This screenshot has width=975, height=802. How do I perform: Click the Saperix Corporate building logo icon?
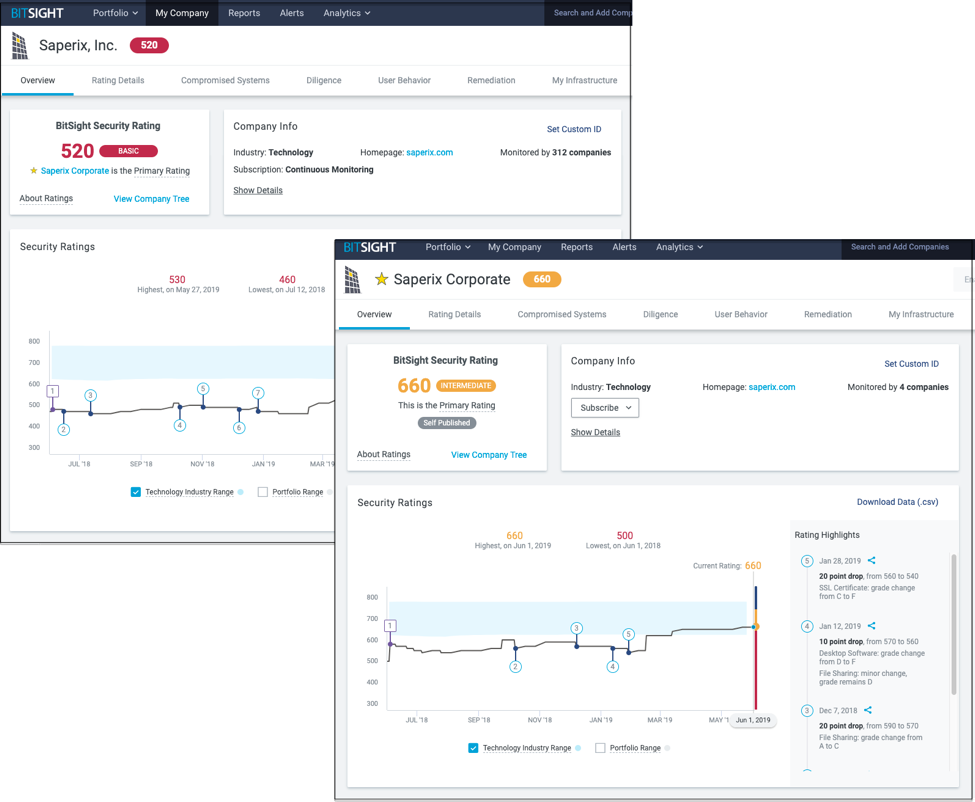pos(352,280)
